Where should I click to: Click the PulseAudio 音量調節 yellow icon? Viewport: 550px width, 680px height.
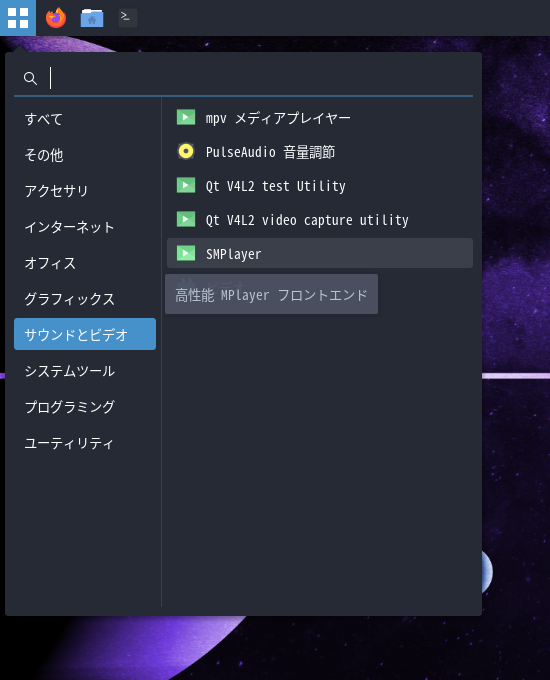(x=186, y=151)
